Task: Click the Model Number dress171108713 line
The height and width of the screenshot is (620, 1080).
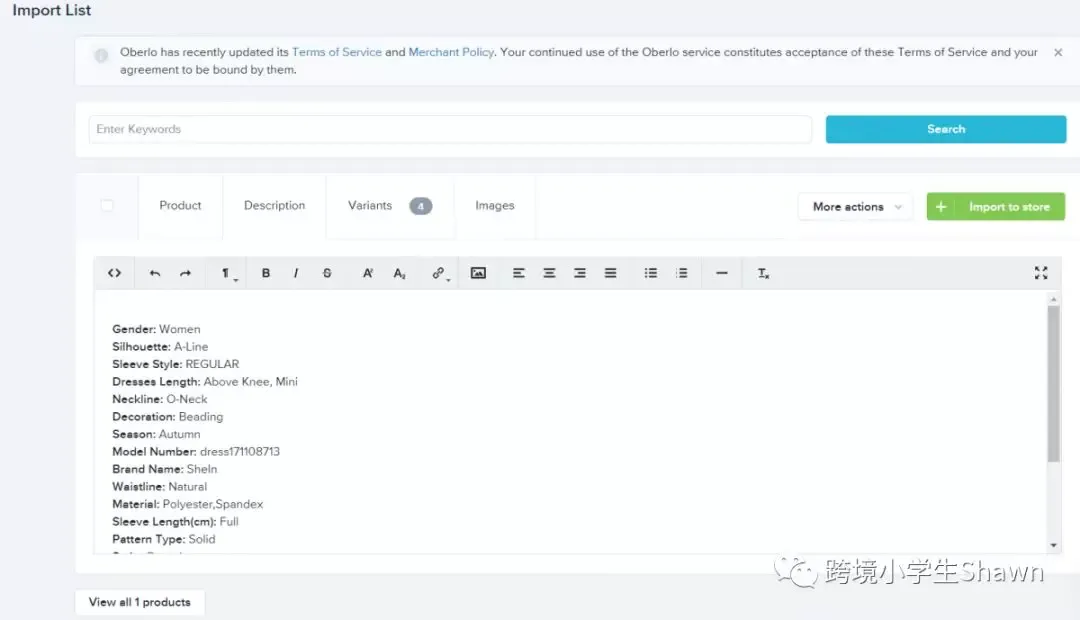Action: pos(196,452)
